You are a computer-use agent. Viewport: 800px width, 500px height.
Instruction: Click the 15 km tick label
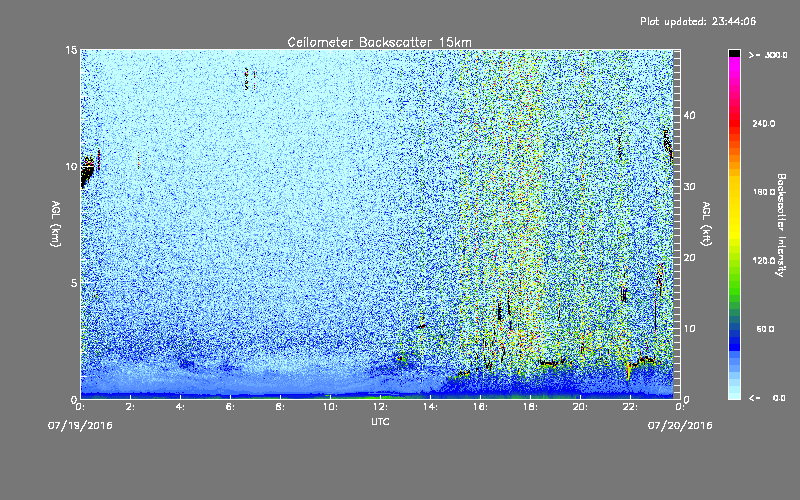[71, 50]
